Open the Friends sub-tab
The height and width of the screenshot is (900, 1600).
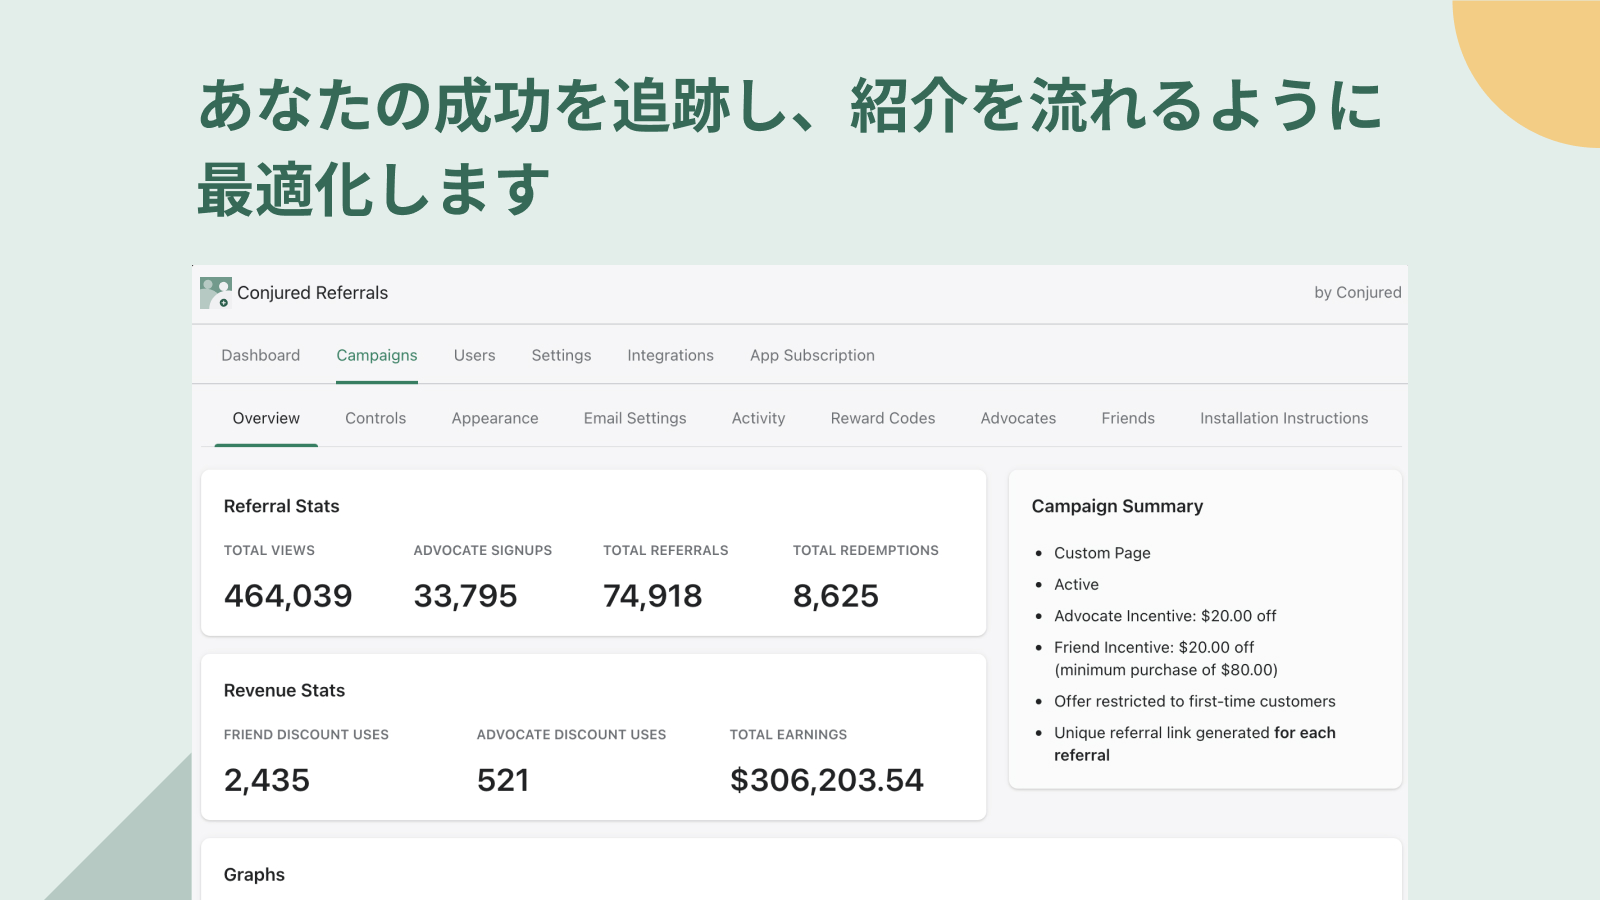(x=1128, y=418)
